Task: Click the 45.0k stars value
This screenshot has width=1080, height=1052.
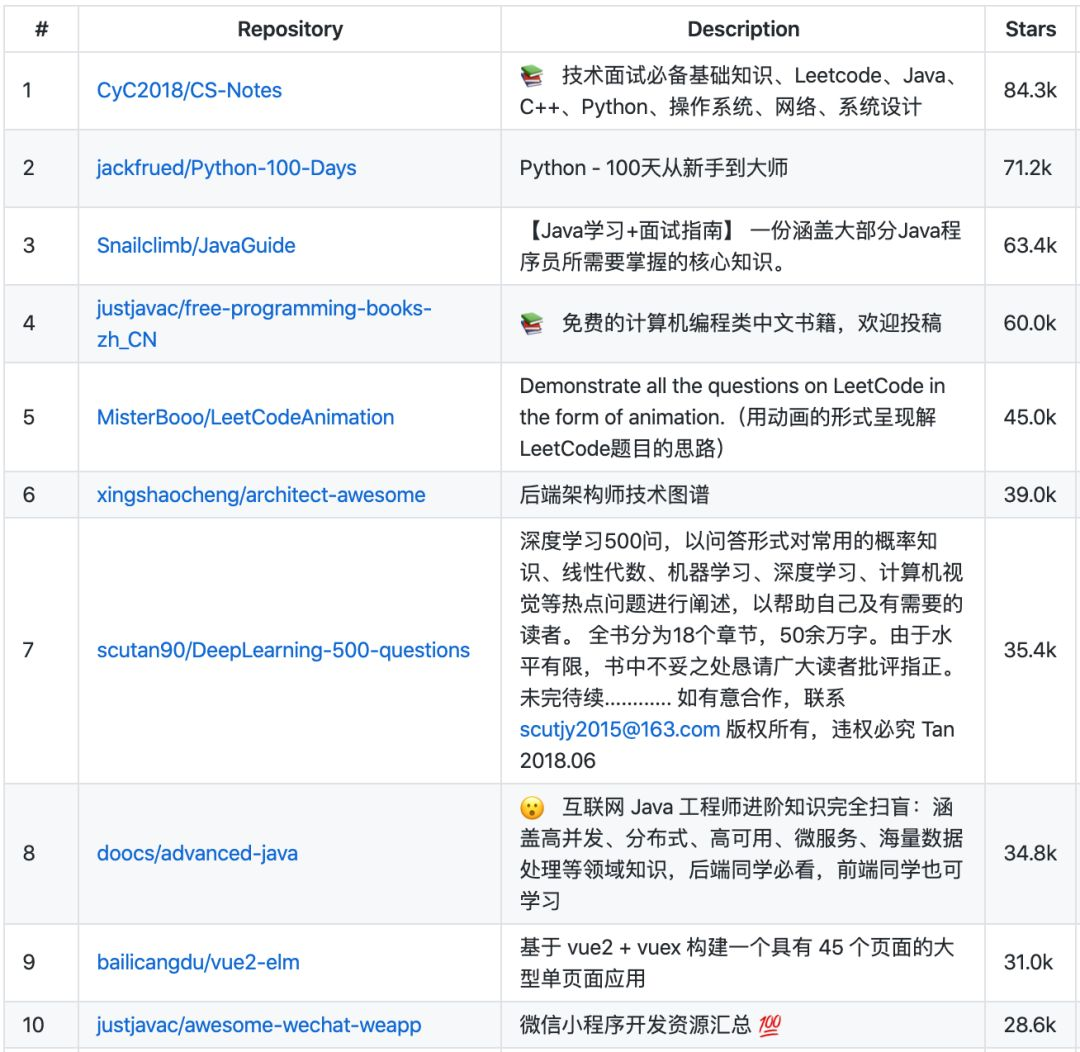Action: pos(1030,417)
